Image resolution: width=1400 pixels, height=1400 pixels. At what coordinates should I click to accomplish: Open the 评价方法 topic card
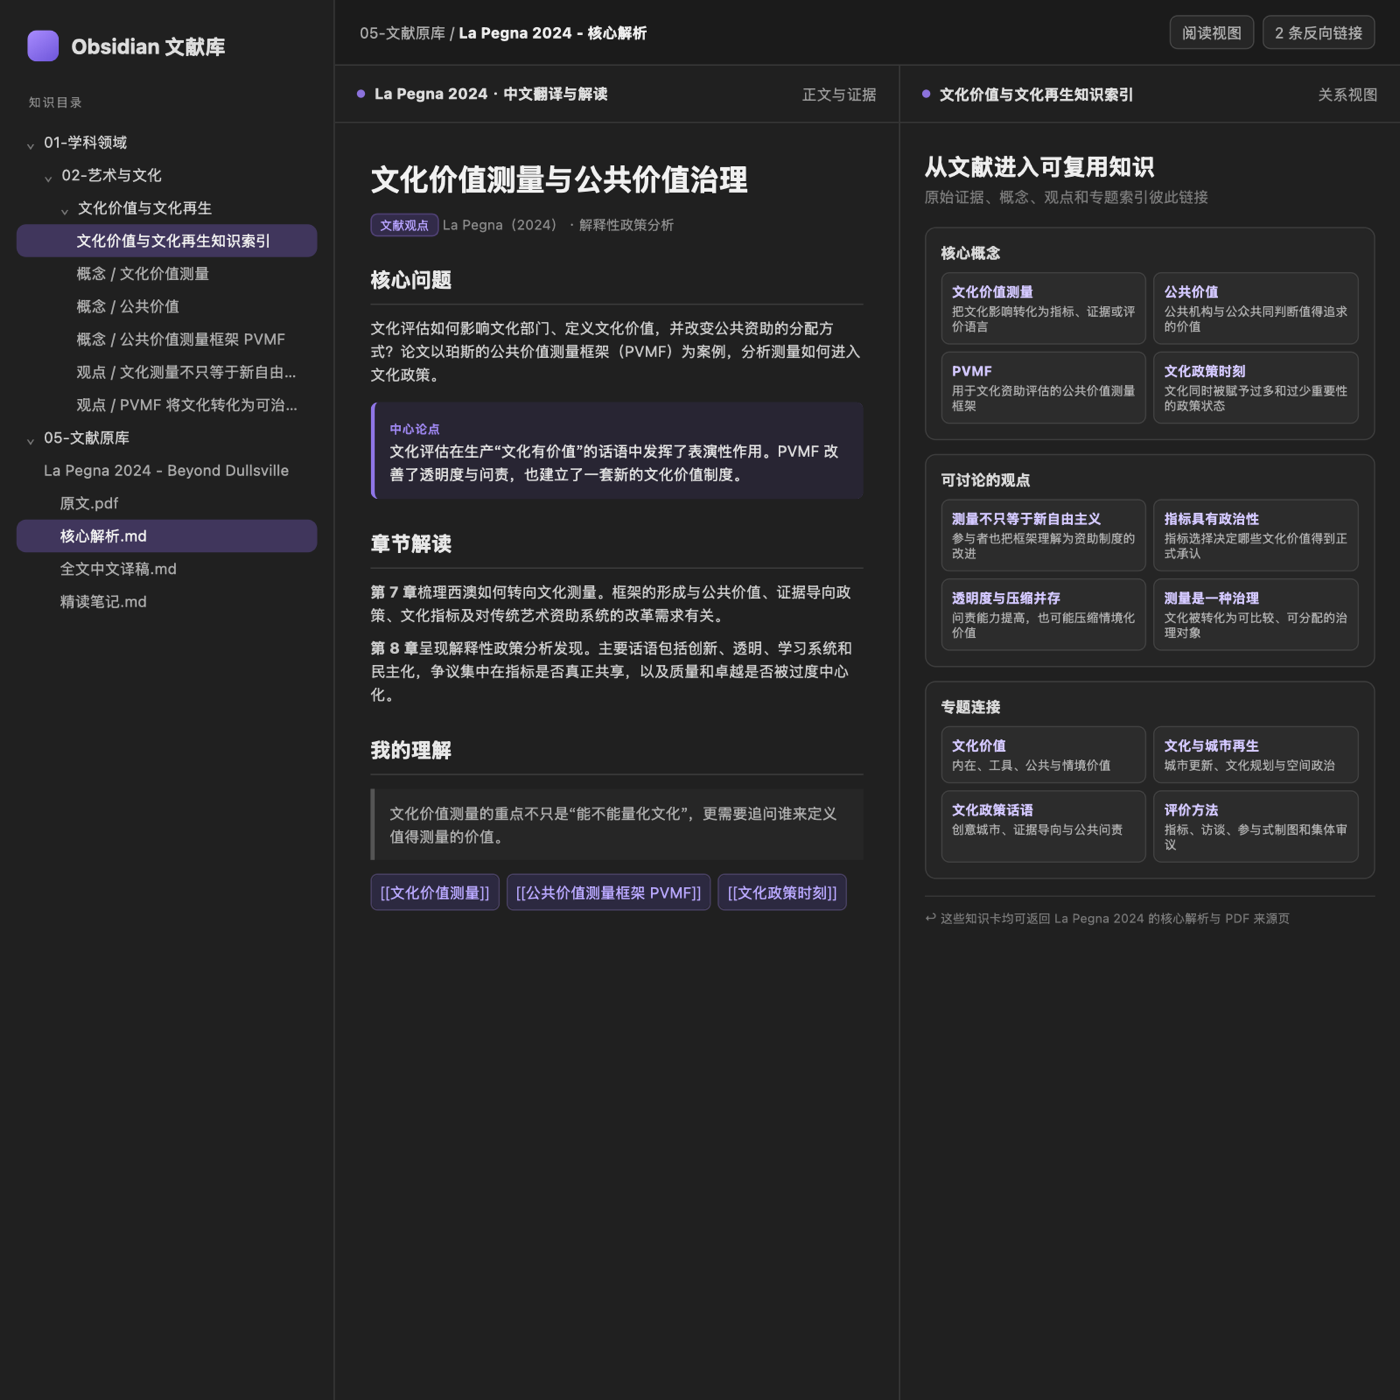[1255, 827]
